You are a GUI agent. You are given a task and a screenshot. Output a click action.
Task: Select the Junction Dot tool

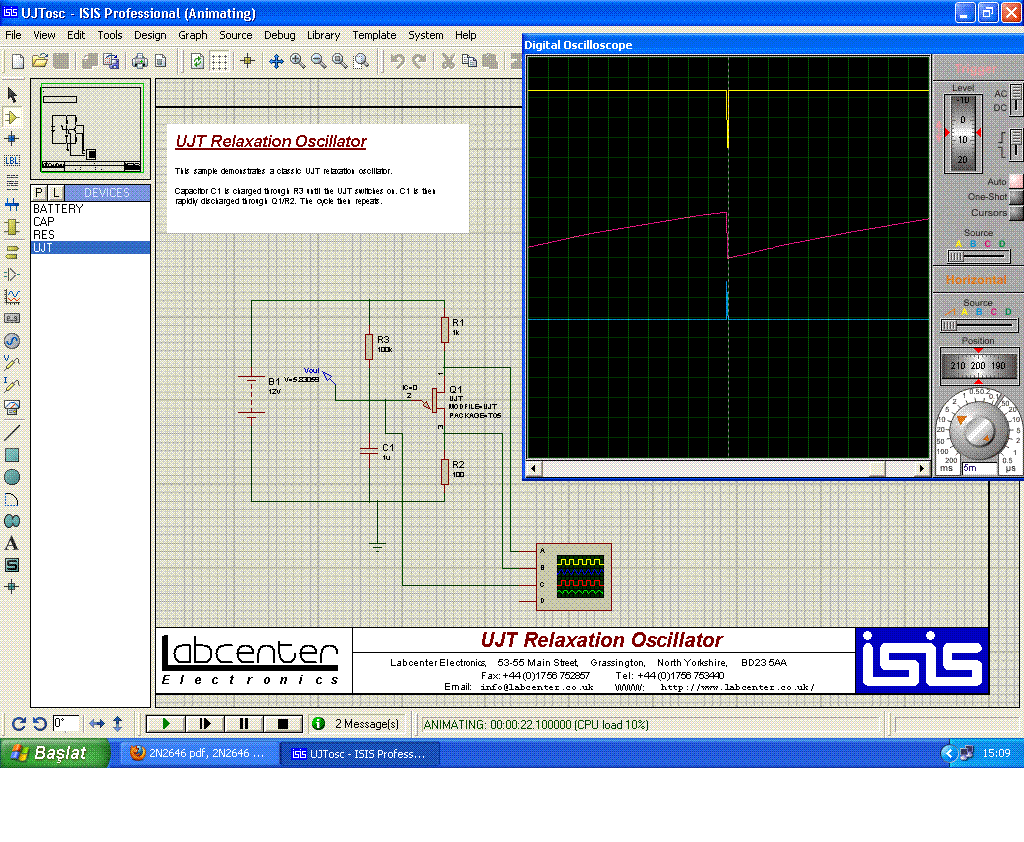[12, 138]
